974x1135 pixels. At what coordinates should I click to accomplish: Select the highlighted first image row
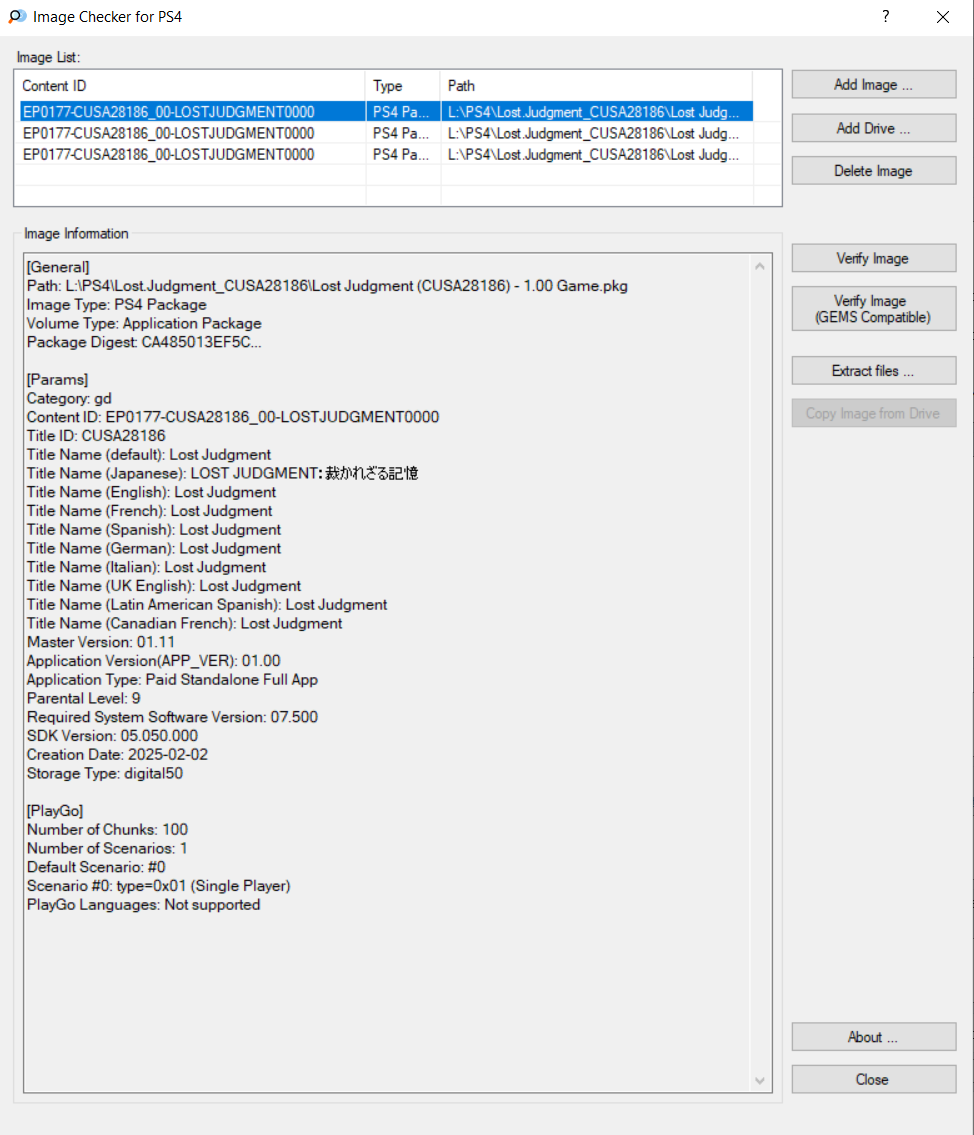(x=384, y=111)
